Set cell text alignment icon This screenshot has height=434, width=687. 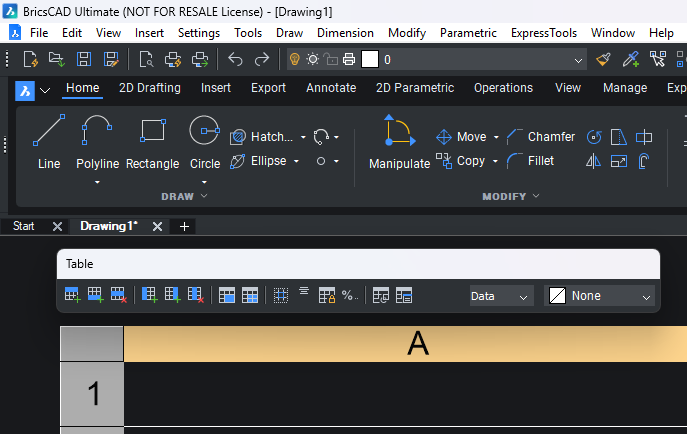coord(304,292)
